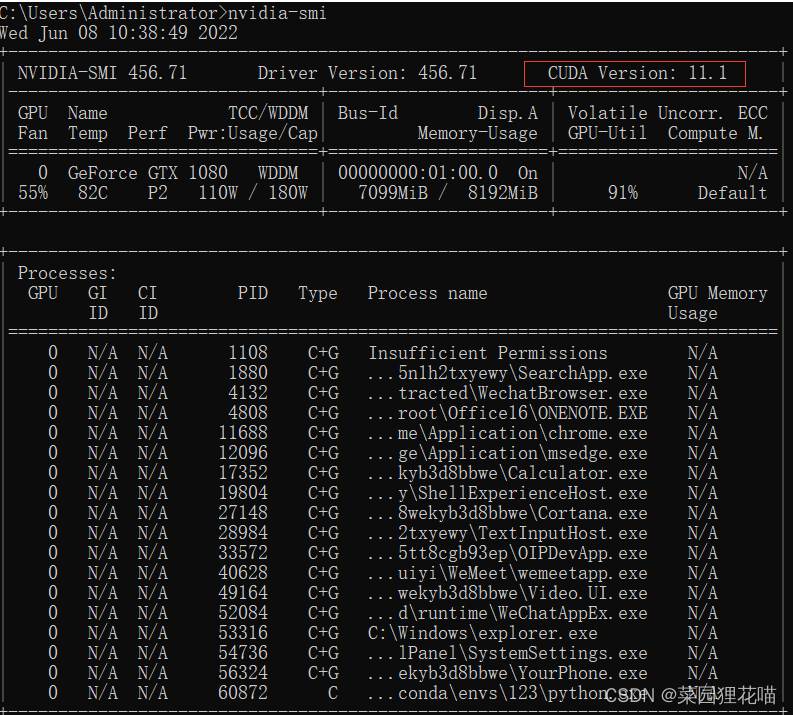
Task: Click the YourPhone.exe process entry
Action: pyautogui.click(x=508, y=673)
